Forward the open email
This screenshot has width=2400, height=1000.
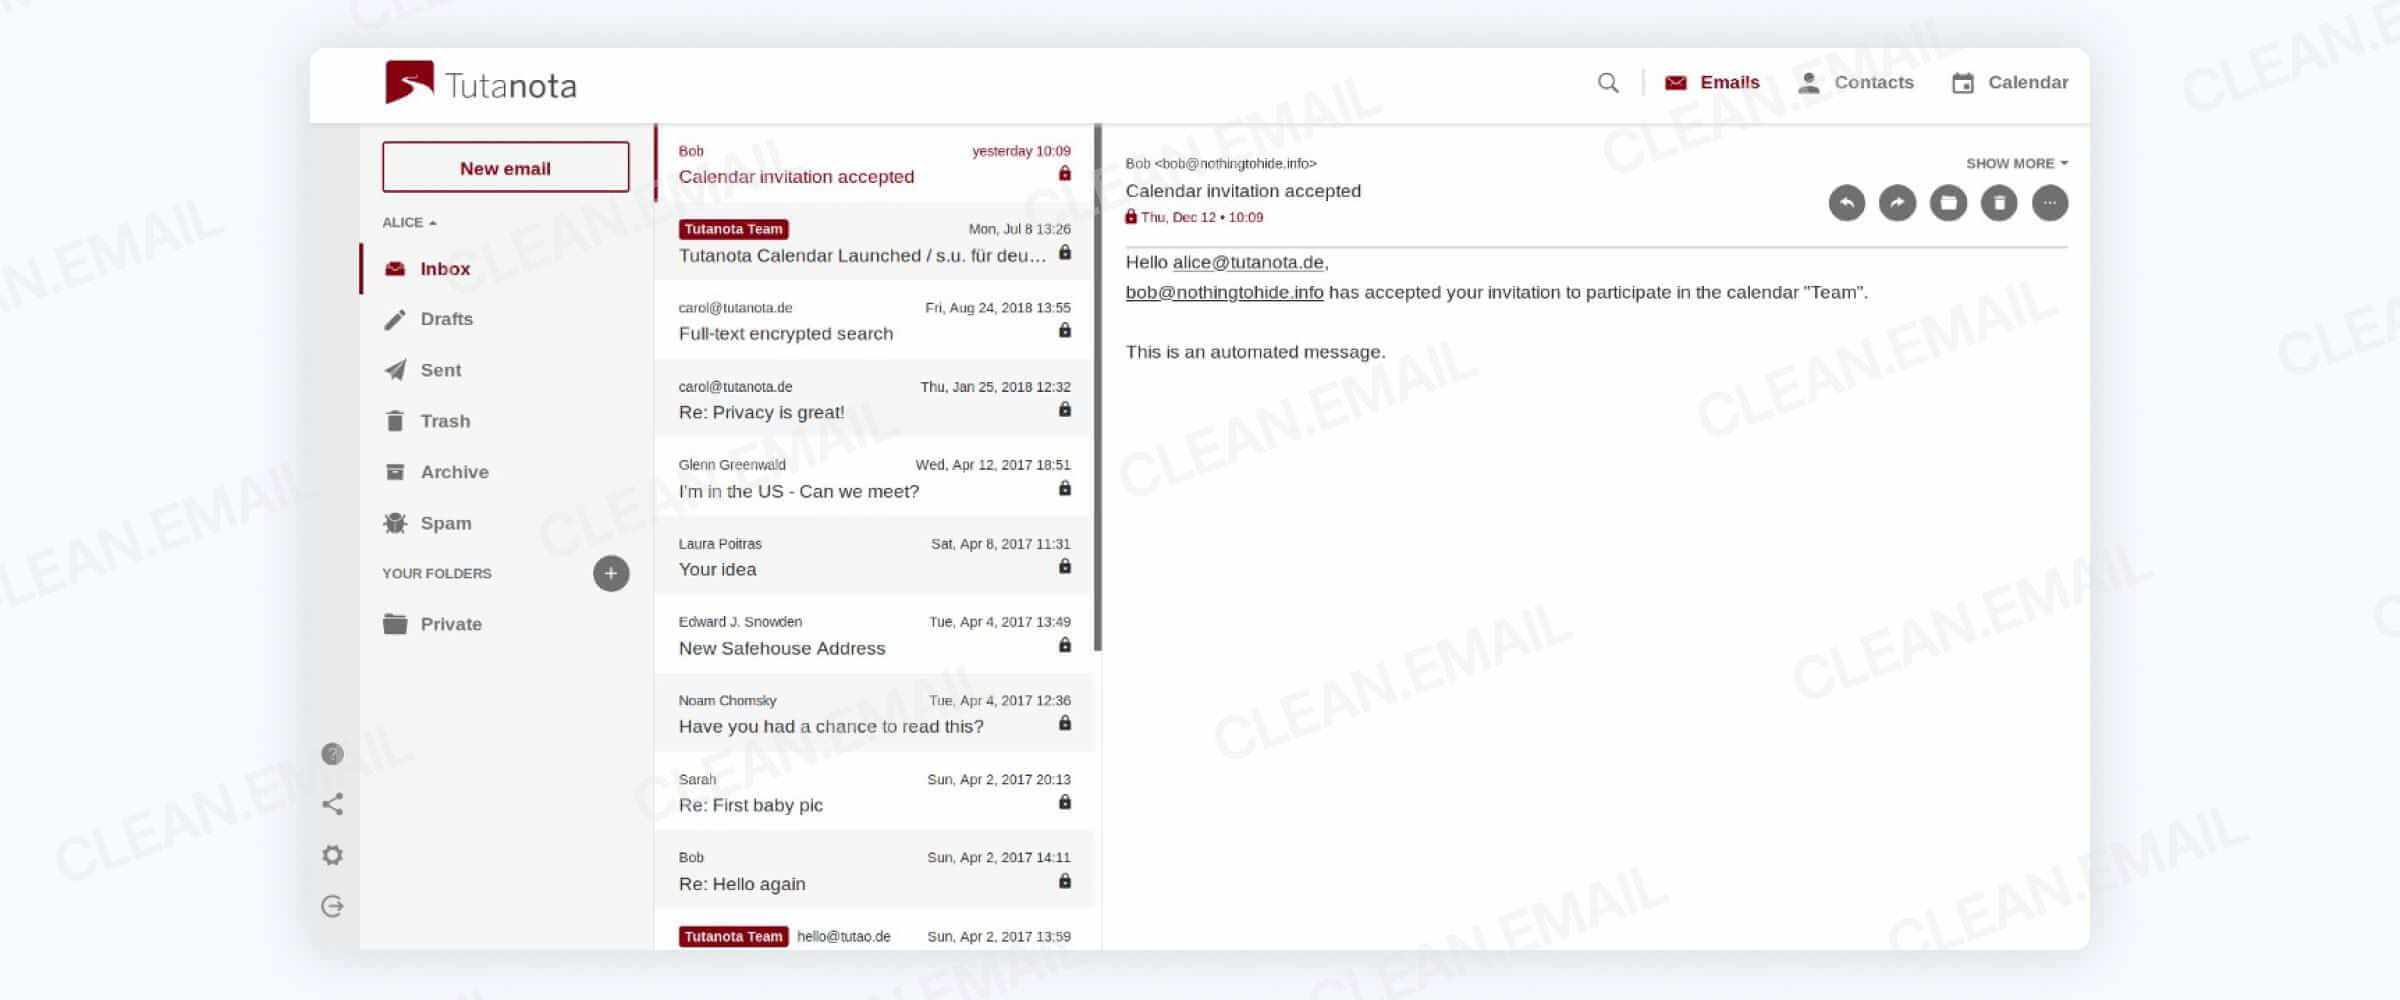pyautogui.click(x=1899, y=203)
